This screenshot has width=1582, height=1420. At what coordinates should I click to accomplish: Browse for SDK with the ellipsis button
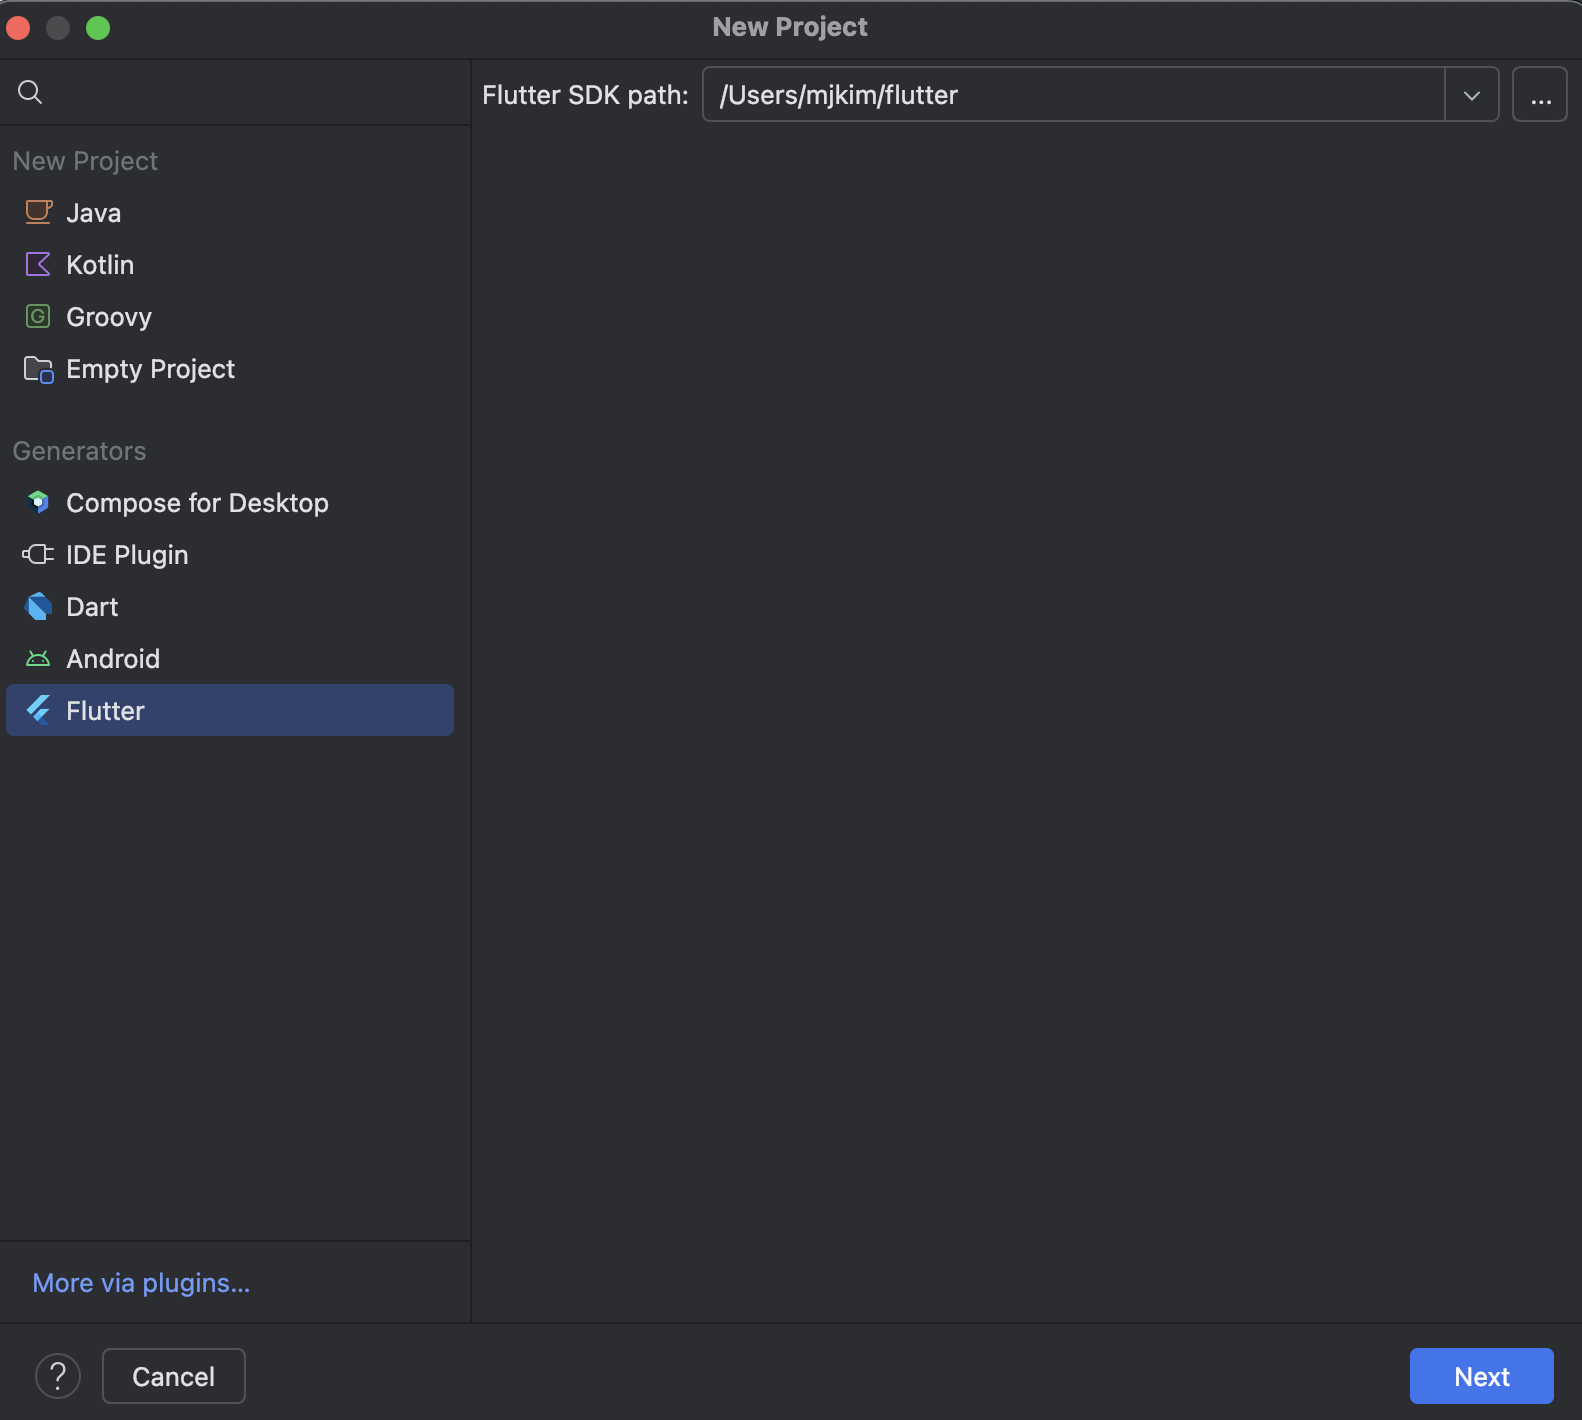1540,95
